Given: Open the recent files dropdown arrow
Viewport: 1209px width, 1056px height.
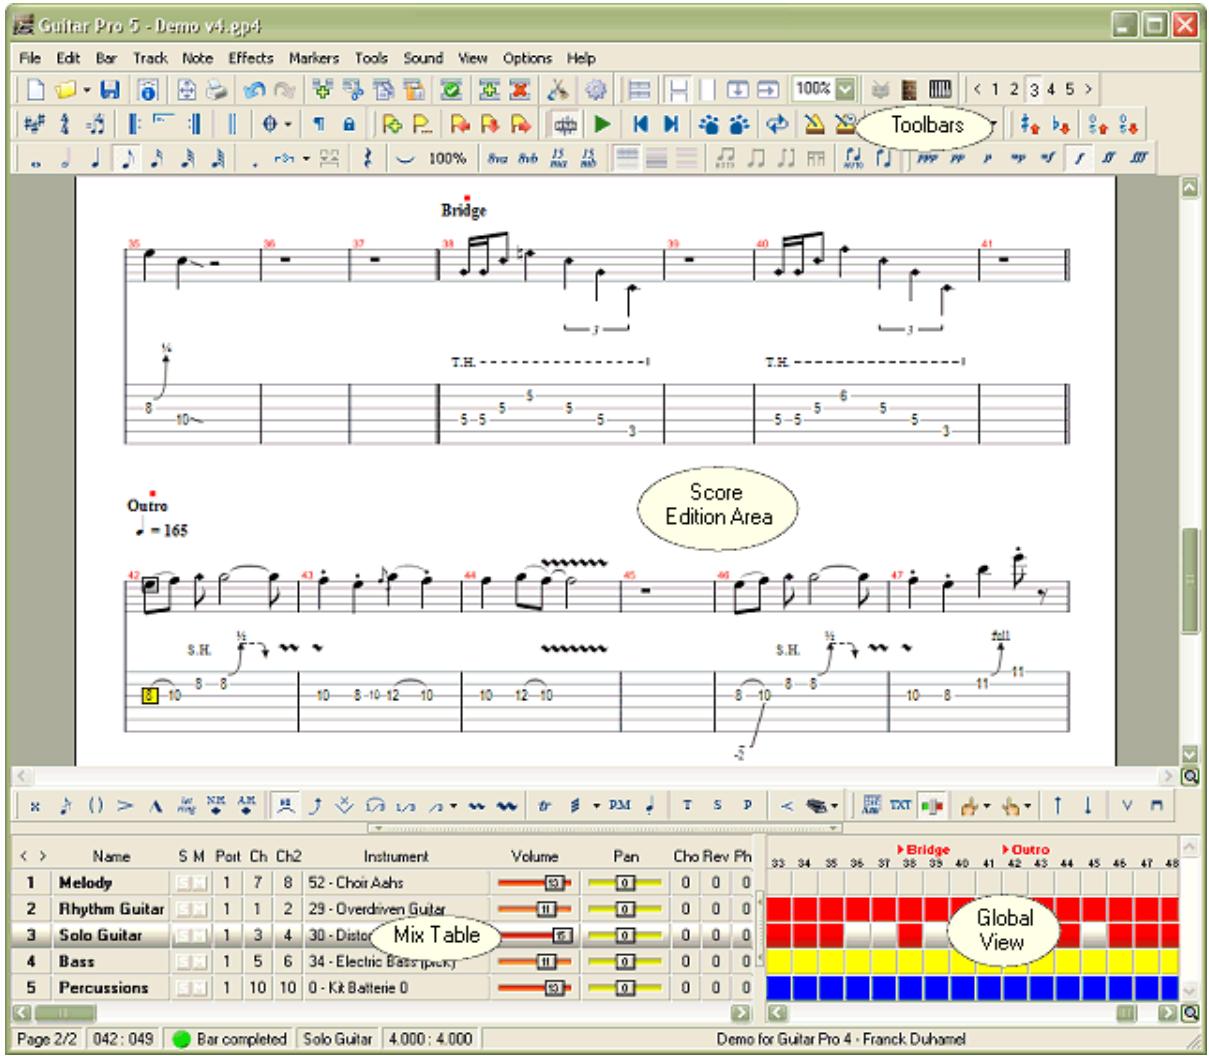Looking at the screenshot, I should click(87, 90).
